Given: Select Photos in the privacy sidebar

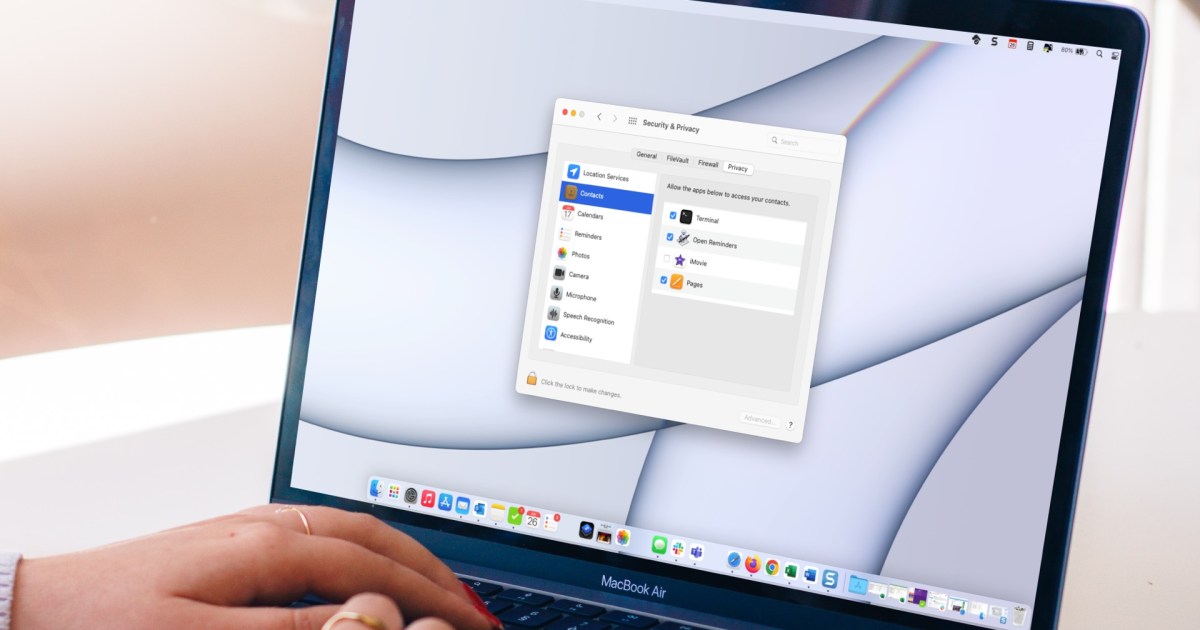Looking at the screenshot, I should point(599,255).
